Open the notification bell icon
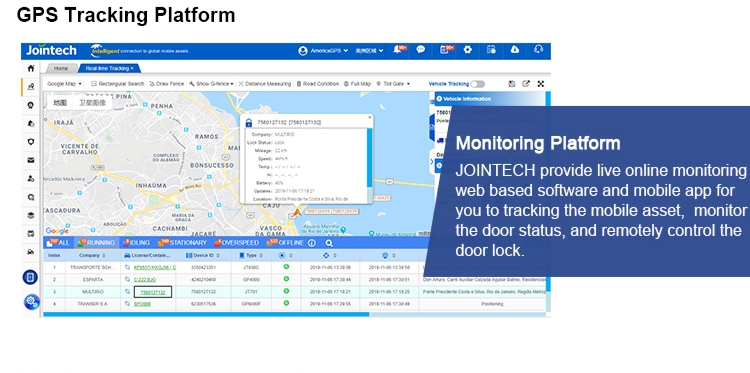Image resolution: width=750 pixels, height=373 pixels. pos(397,50)
